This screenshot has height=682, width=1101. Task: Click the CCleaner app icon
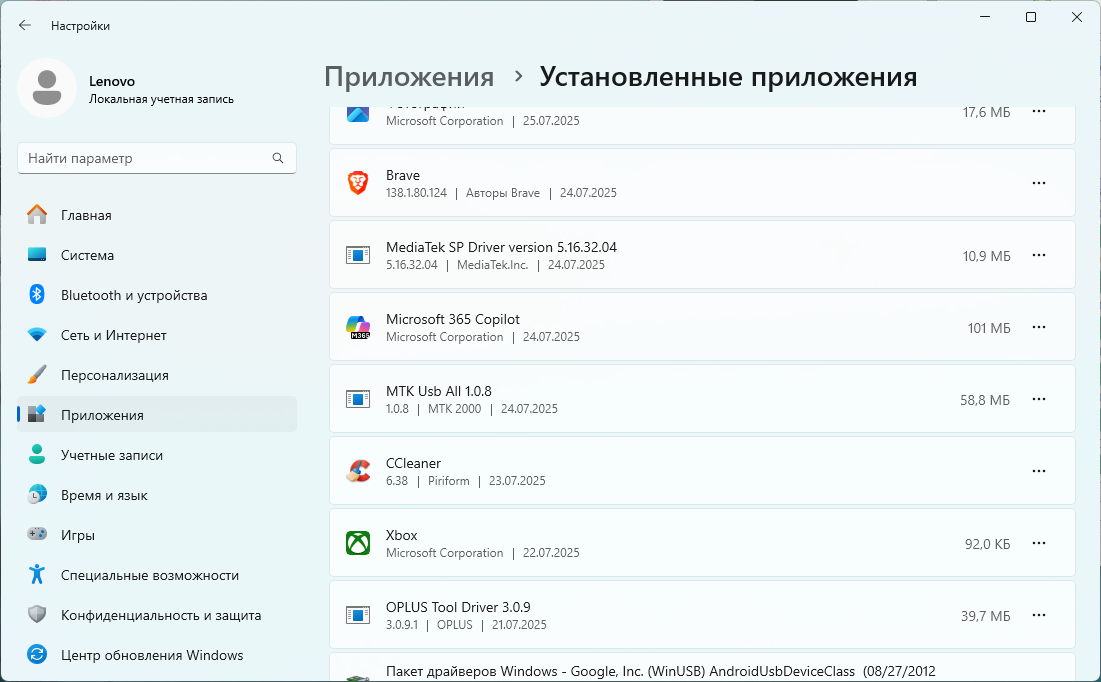[x=358, y=471]
